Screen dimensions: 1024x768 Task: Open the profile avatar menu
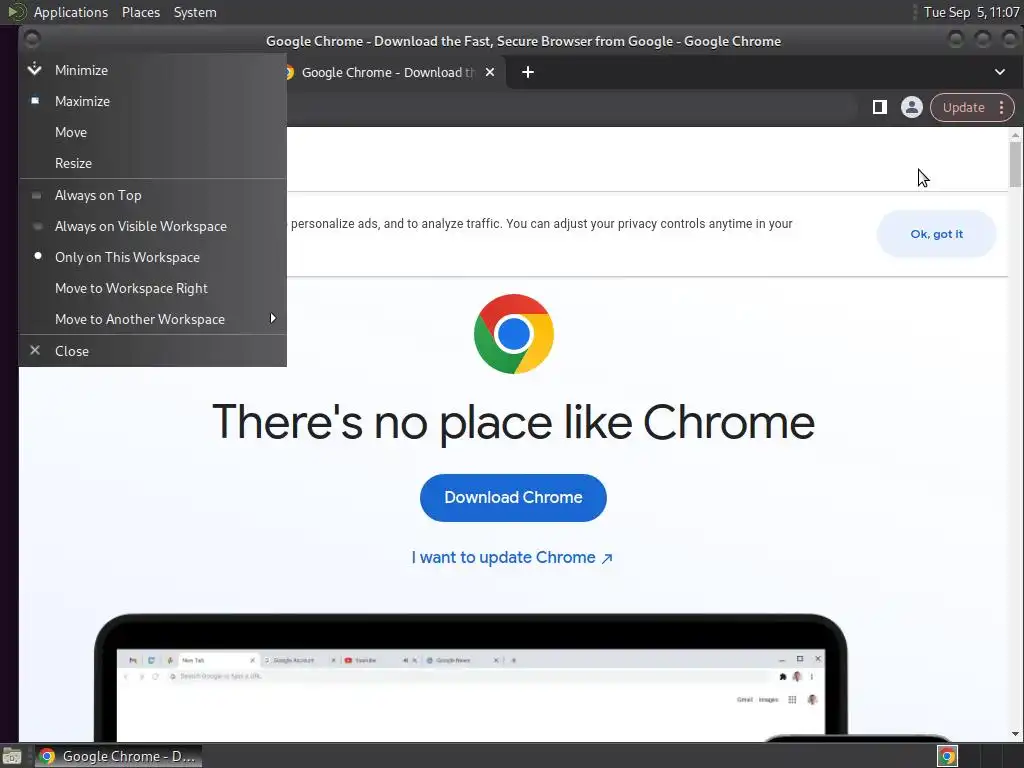tap(912, 107)
